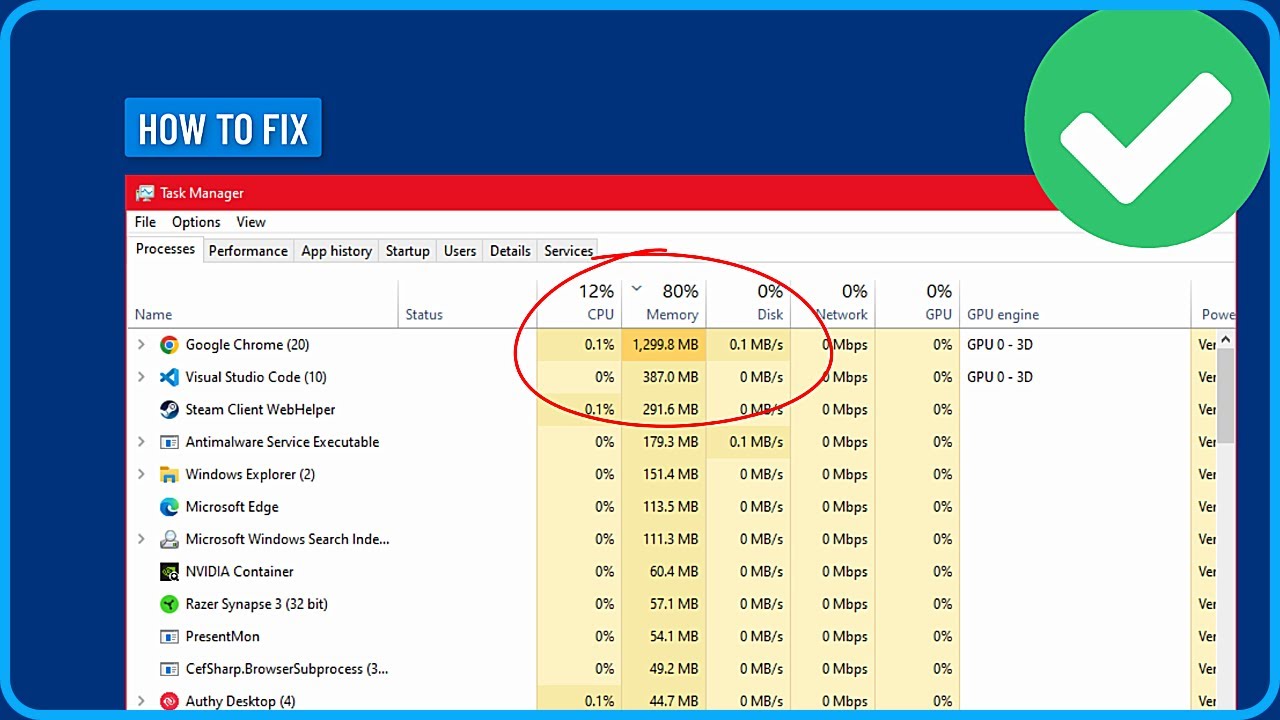1280x720 pixels.
Task: Sort by the Network column header
Action: (x=833, y=303)
